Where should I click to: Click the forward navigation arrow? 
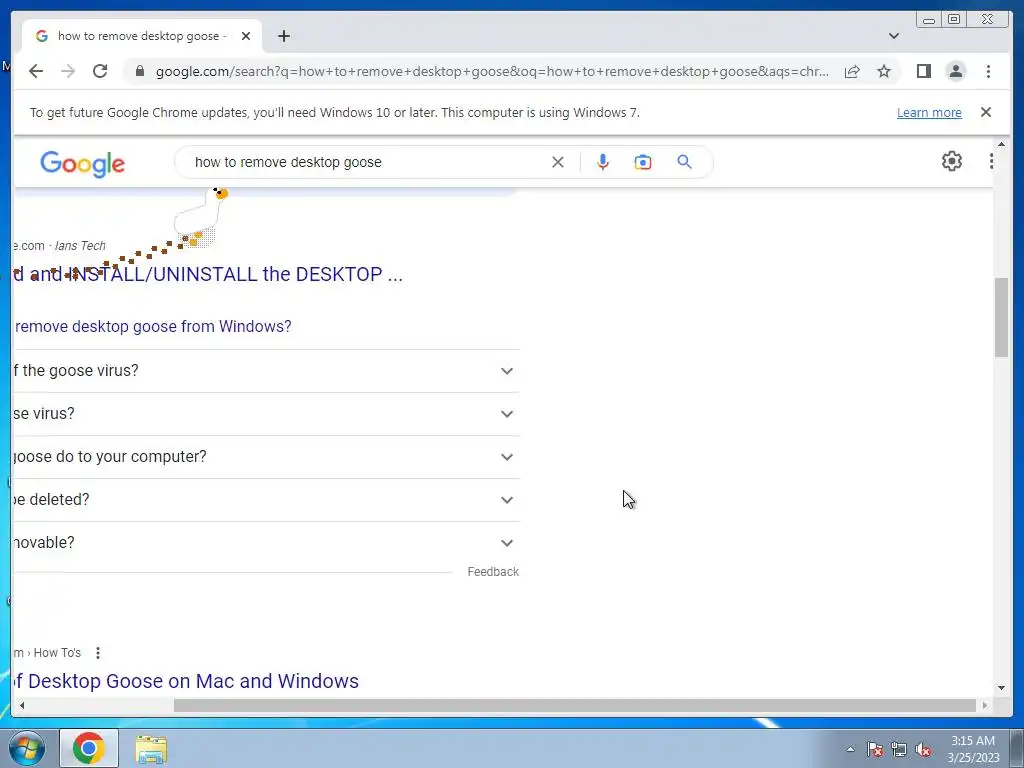click(x=68, y=71)
